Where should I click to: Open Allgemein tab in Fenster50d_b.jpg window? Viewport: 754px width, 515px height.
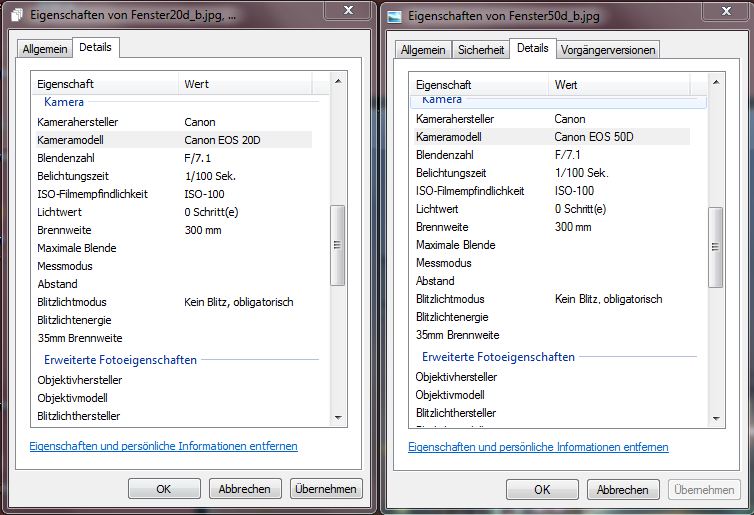pyautogui.click(x=423, y=50)
